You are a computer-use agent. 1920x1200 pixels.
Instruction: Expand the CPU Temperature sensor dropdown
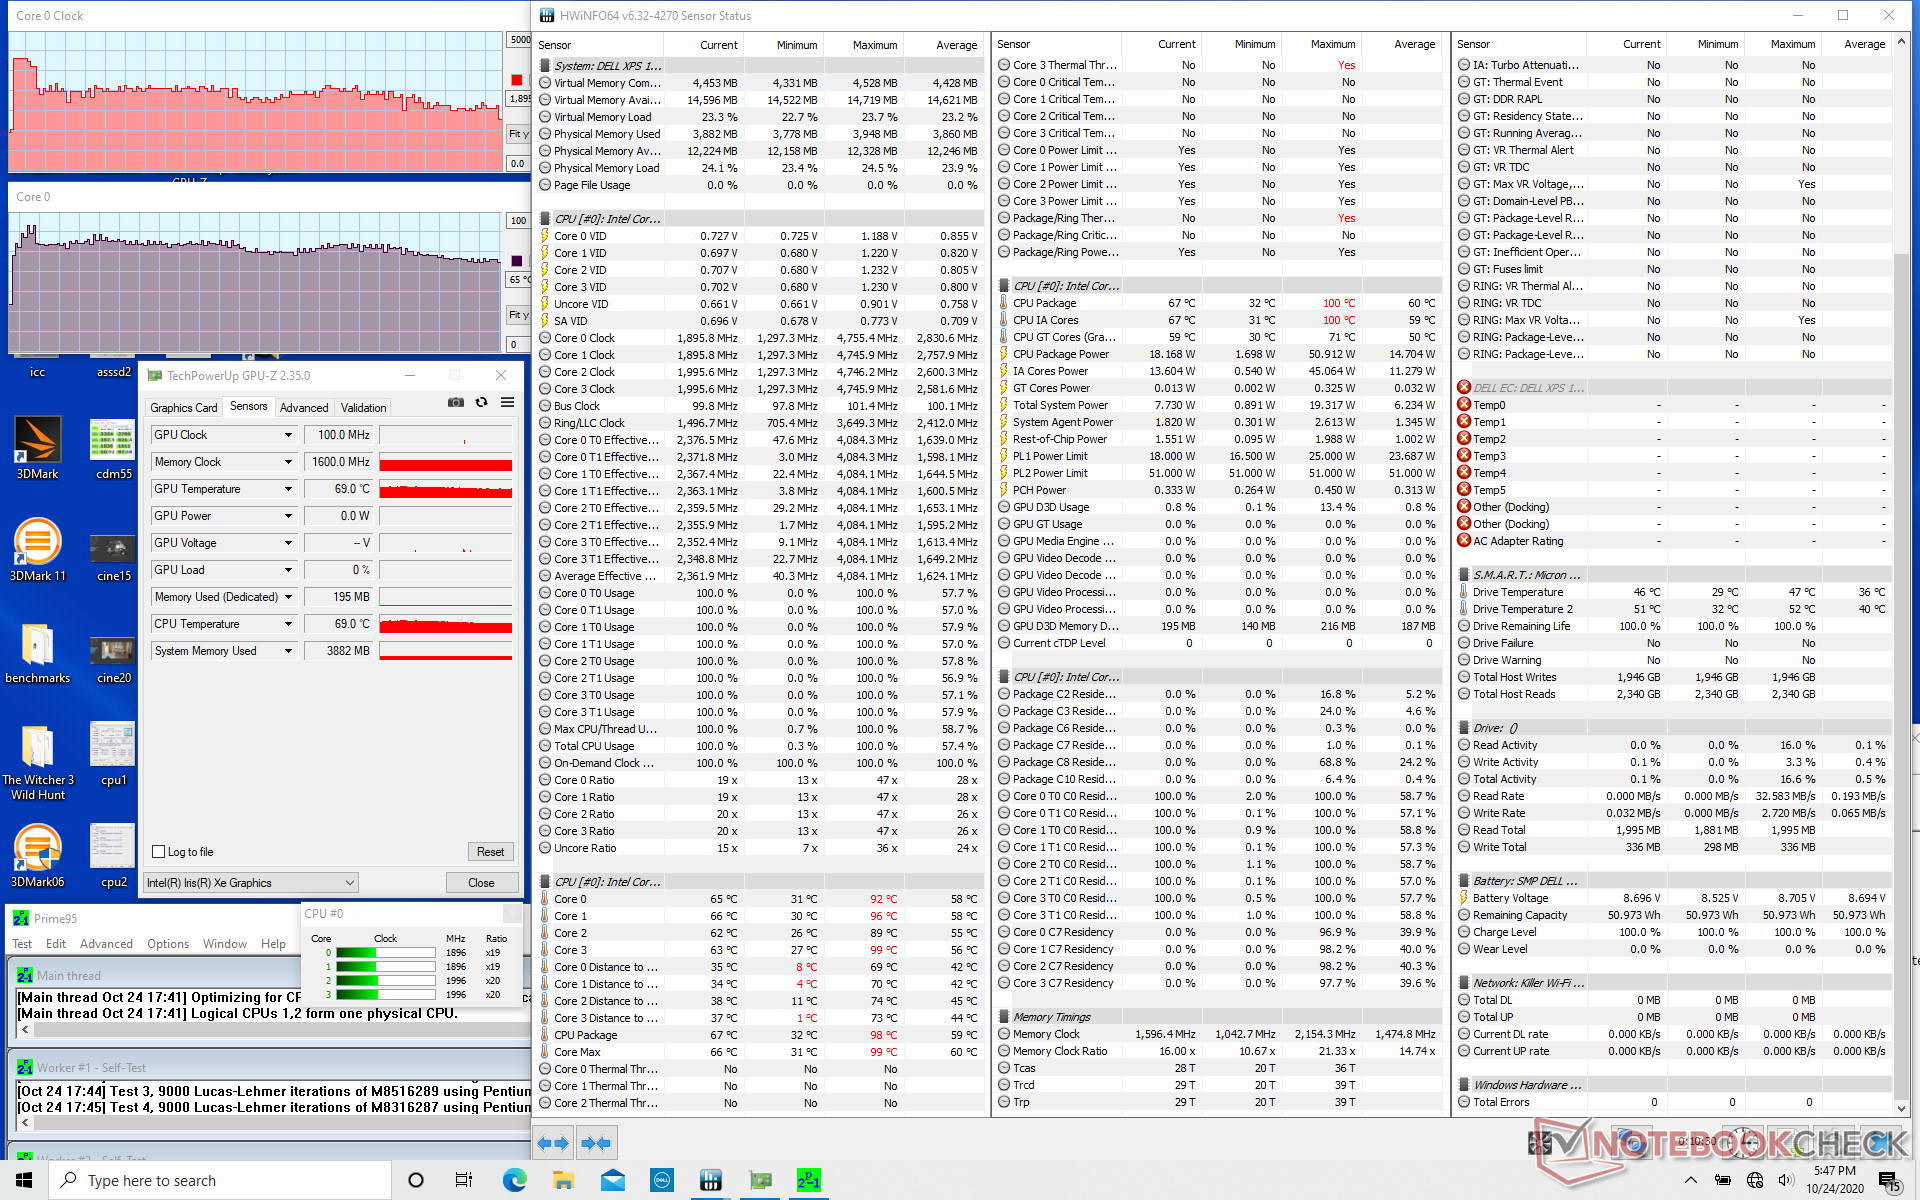click(x=288, y=624)
